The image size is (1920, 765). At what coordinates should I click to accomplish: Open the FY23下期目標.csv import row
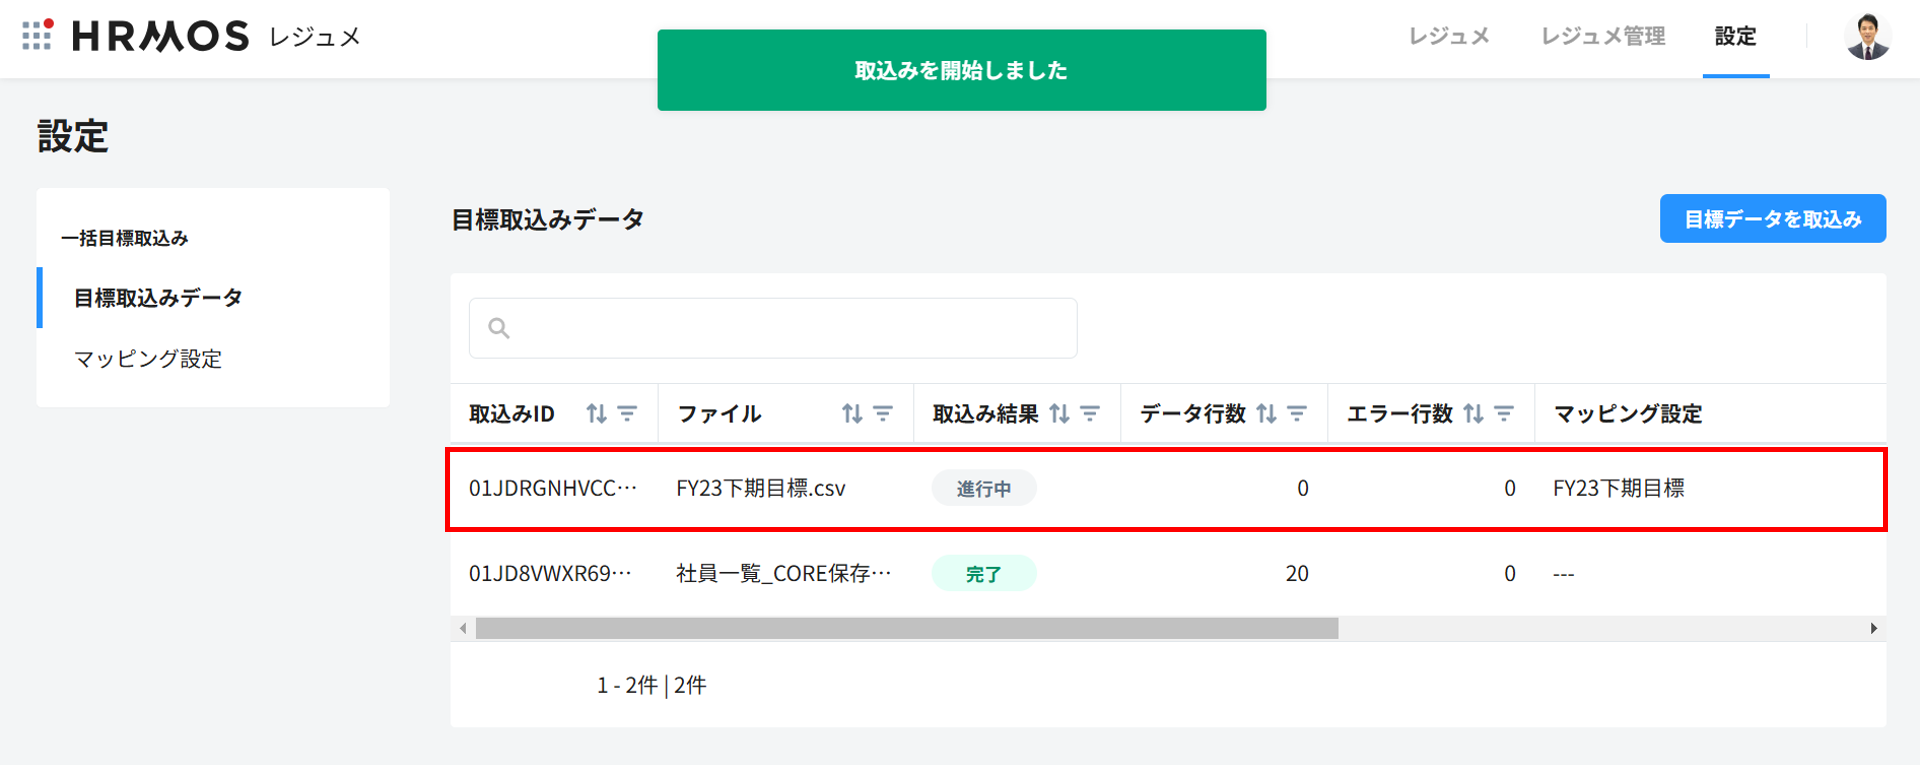pos(760,489)
